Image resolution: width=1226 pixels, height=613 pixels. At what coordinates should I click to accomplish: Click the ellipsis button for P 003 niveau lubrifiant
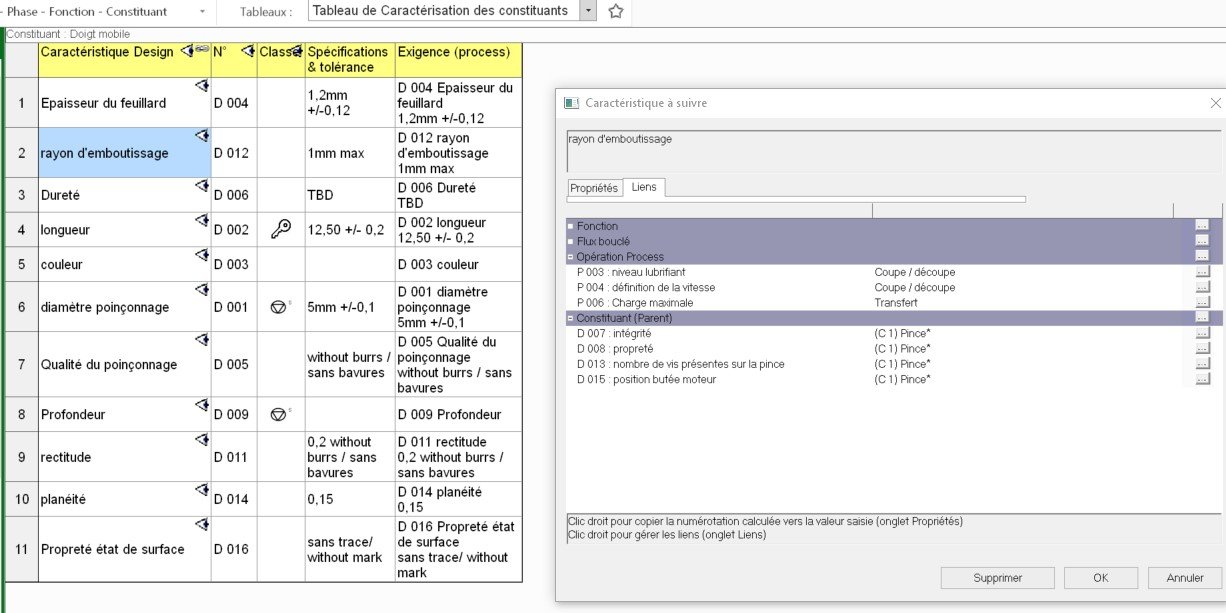[1202, 272]
